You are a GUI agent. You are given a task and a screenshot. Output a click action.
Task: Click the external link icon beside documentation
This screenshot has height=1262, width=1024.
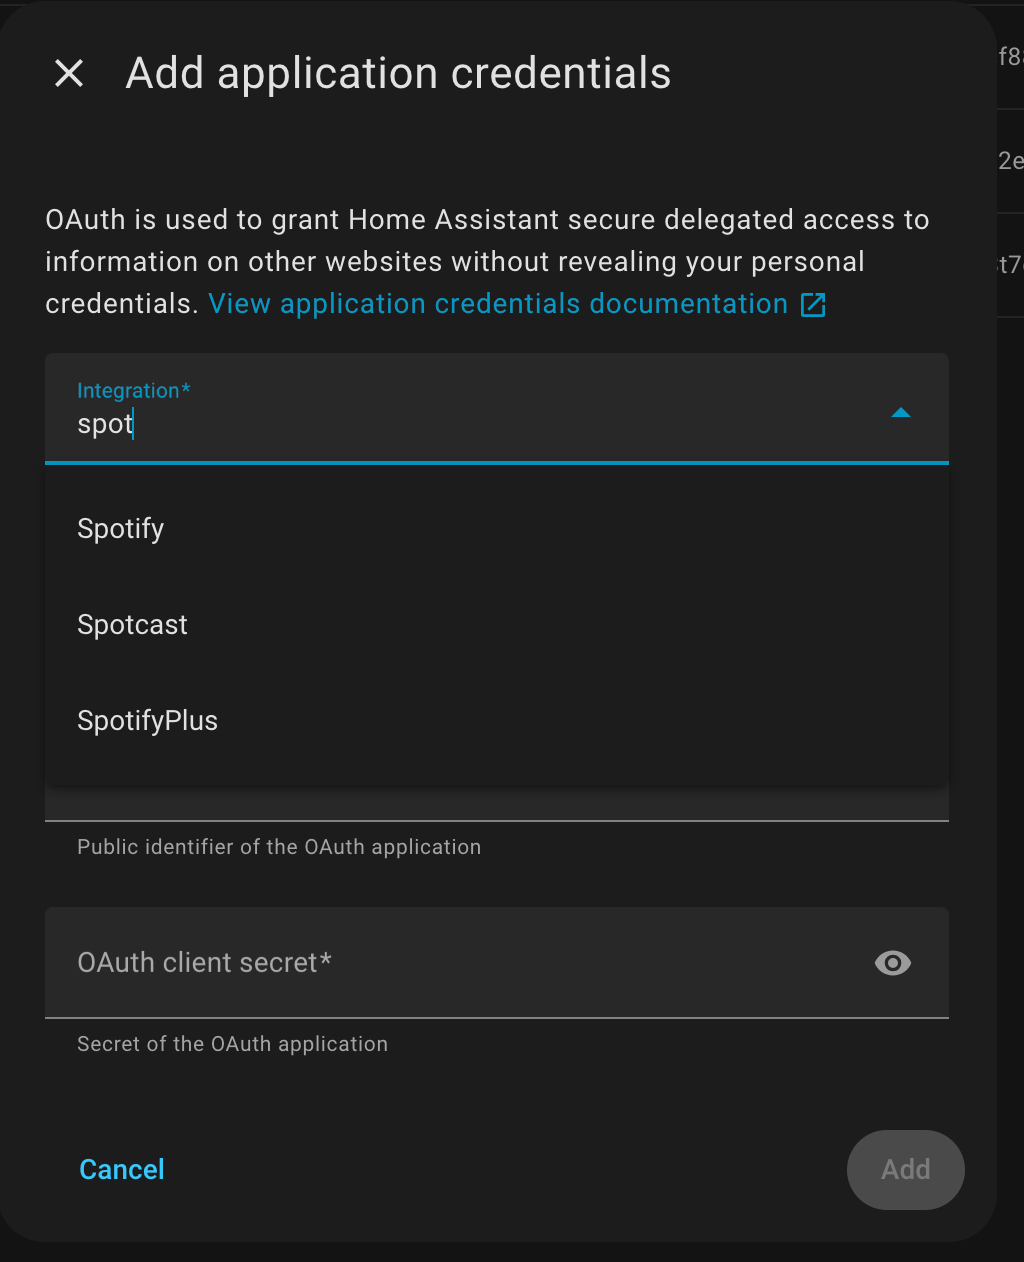click(813, 305)
